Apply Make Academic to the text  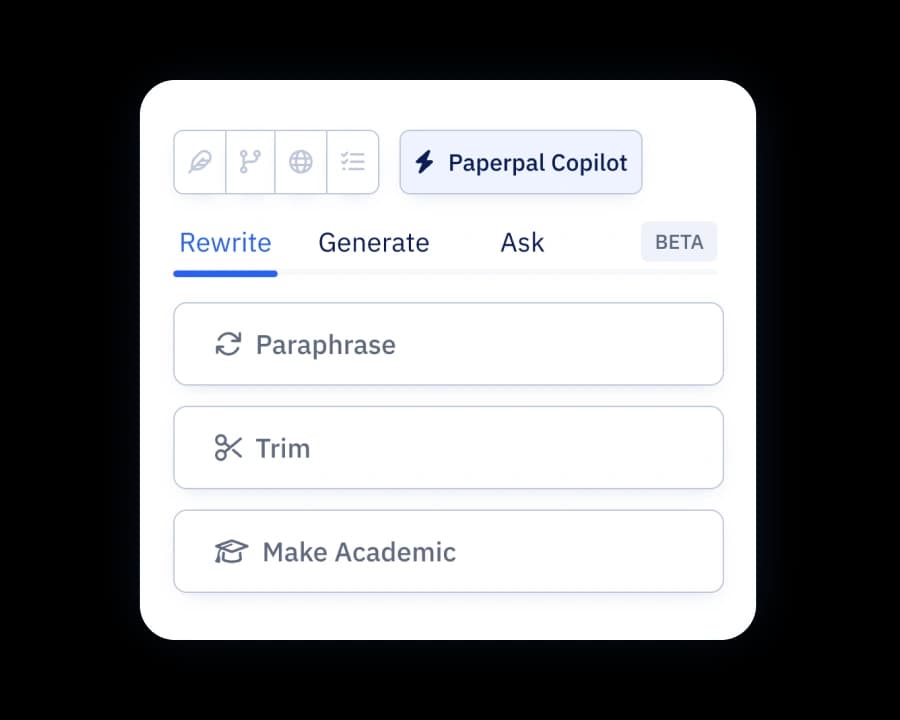[448, 551]
